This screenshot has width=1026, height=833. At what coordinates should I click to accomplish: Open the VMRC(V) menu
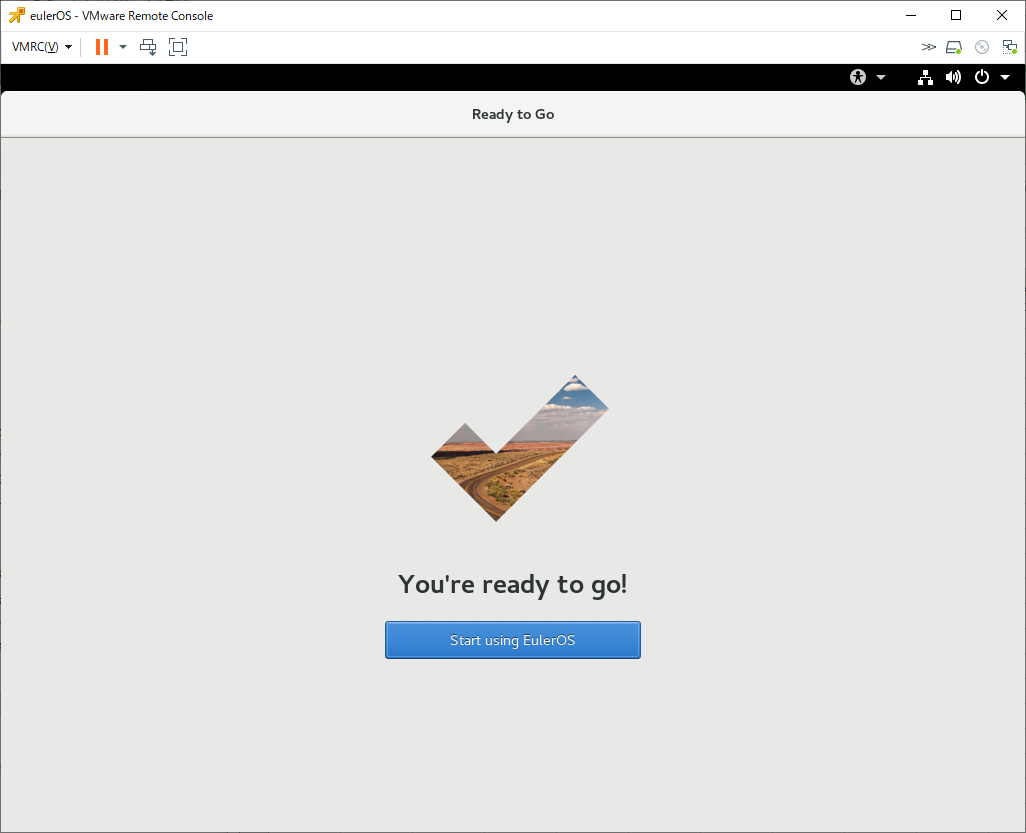[41, 47]
